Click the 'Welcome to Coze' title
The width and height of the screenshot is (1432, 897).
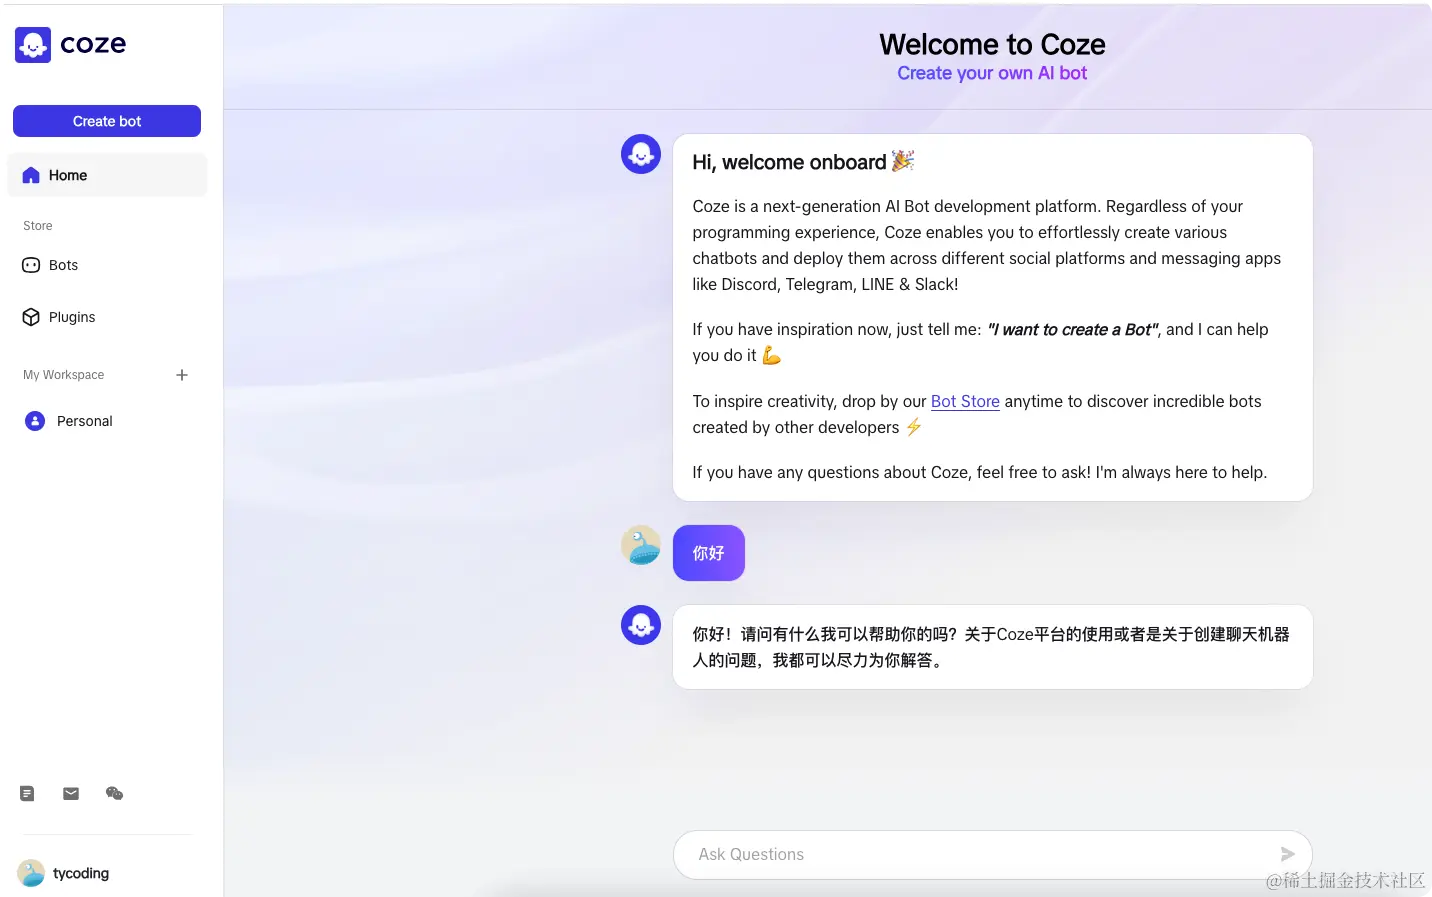pyautogui.click(x=992, y=44)
